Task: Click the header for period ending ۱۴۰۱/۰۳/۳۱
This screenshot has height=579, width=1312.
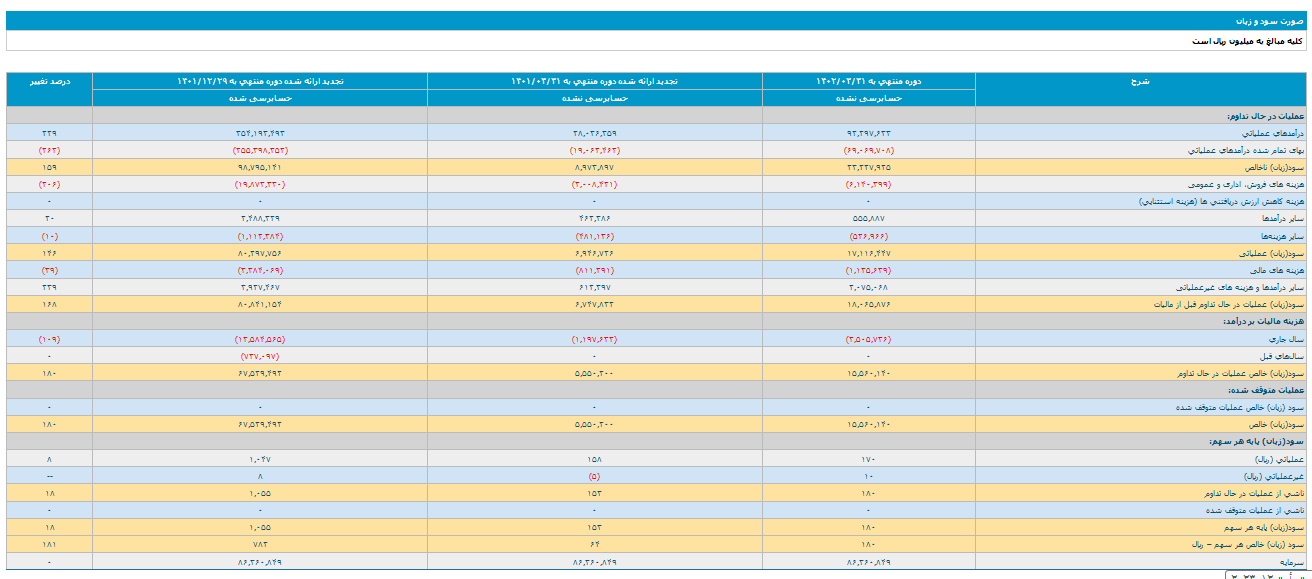Action: 594,81
